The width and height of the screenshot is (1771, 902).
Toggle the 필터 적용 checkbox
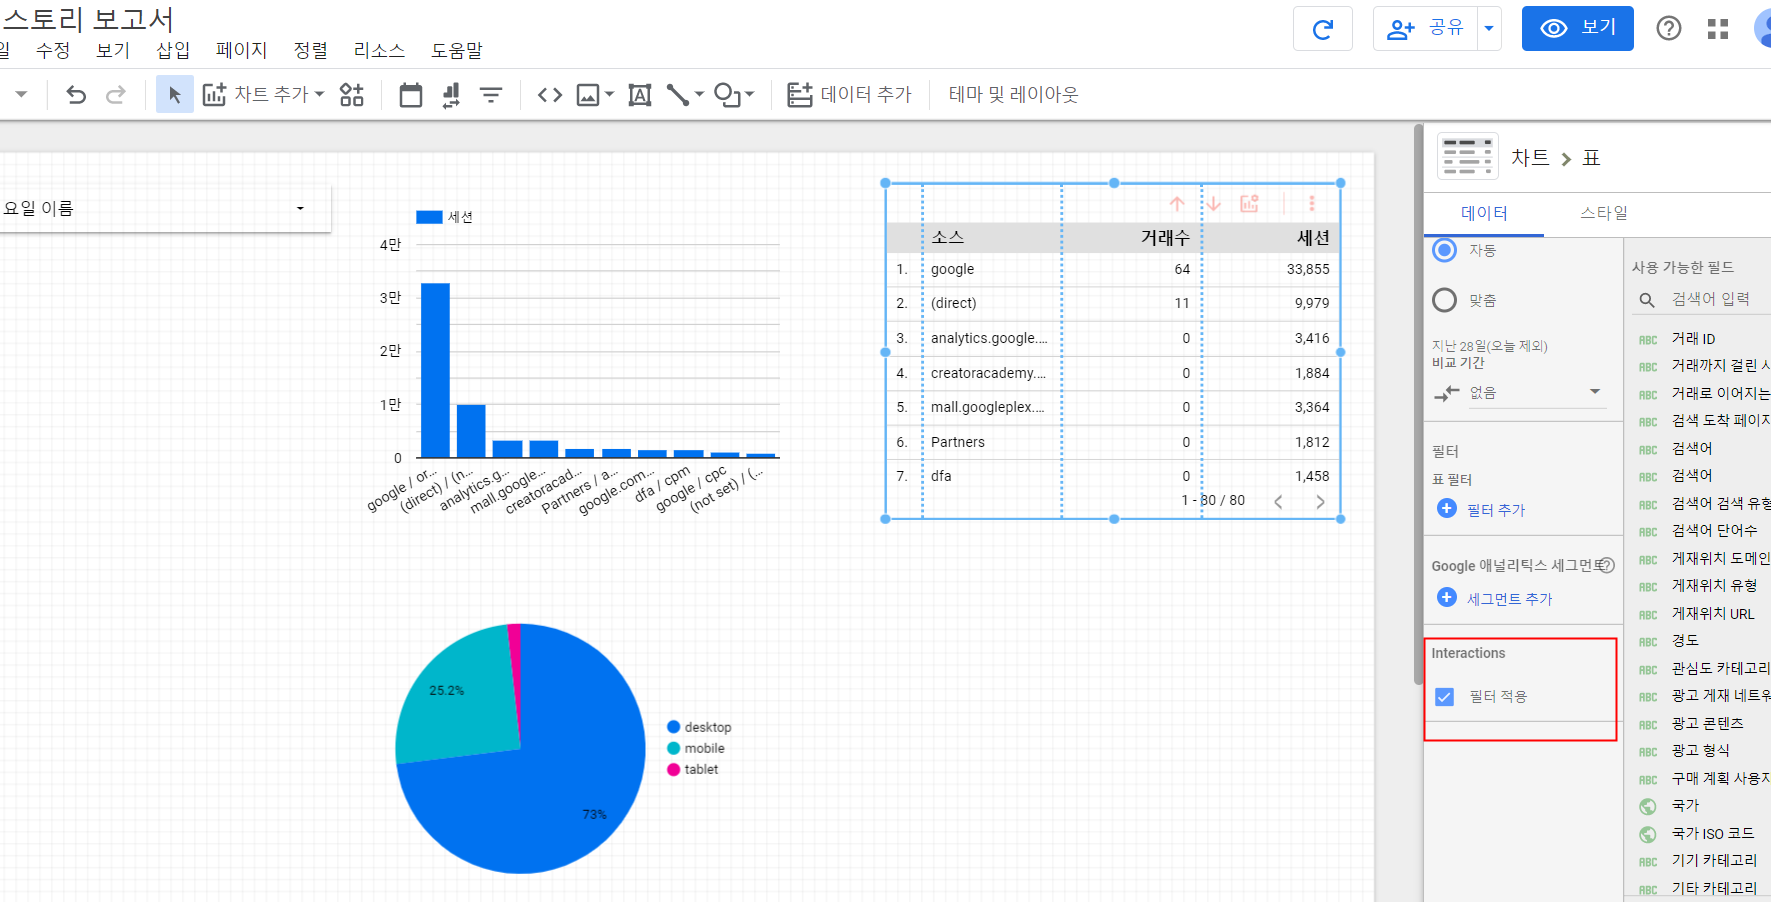(1444, 697)
